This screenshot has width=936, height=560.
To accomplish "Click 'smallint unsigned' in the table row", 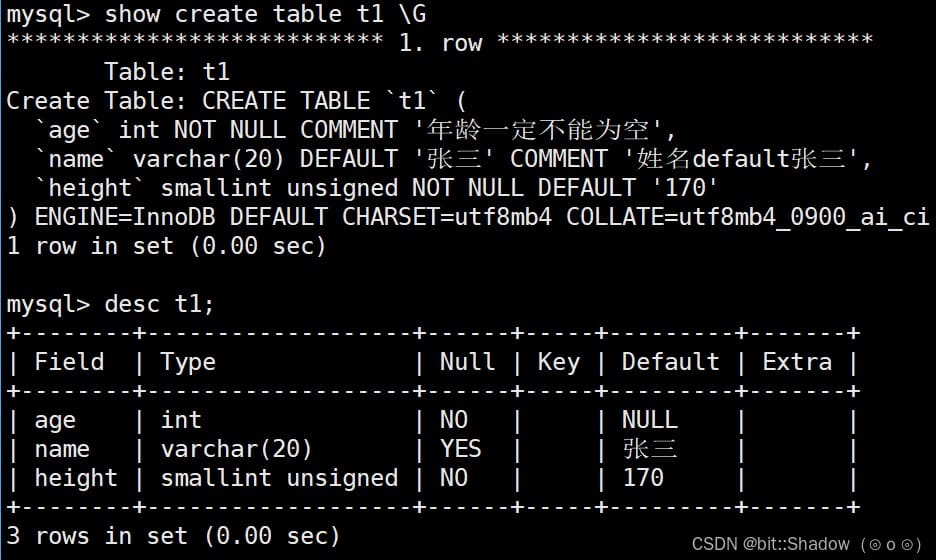I will tap(279, 478).
